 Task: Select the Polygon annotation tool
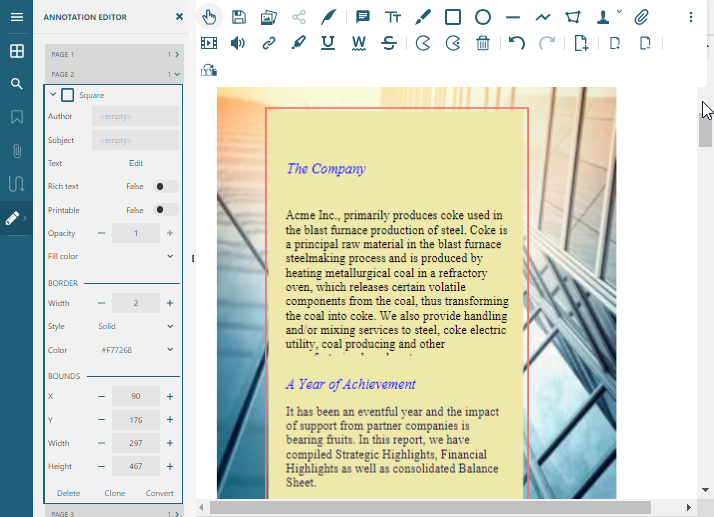[x=573, y=17]
